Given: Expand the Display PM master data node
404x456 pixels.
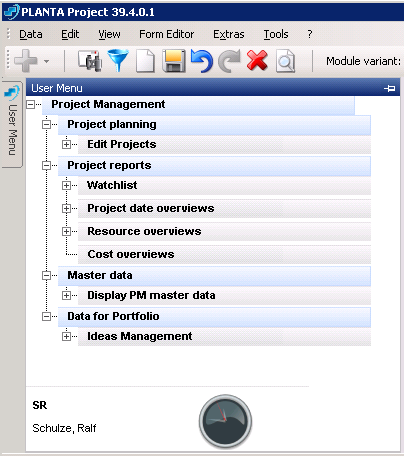Looking at the screenshot, I should click(x=66, y=296).
